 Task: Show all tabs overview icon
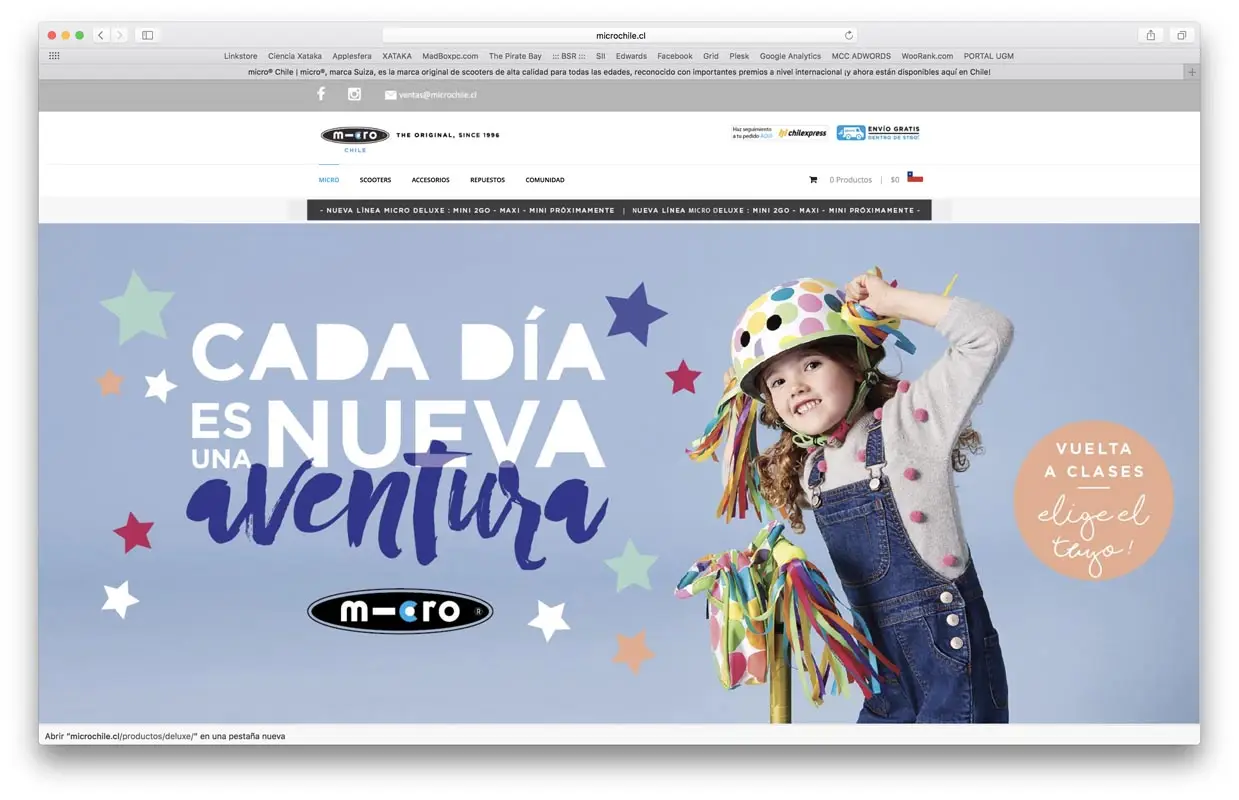1181,35
